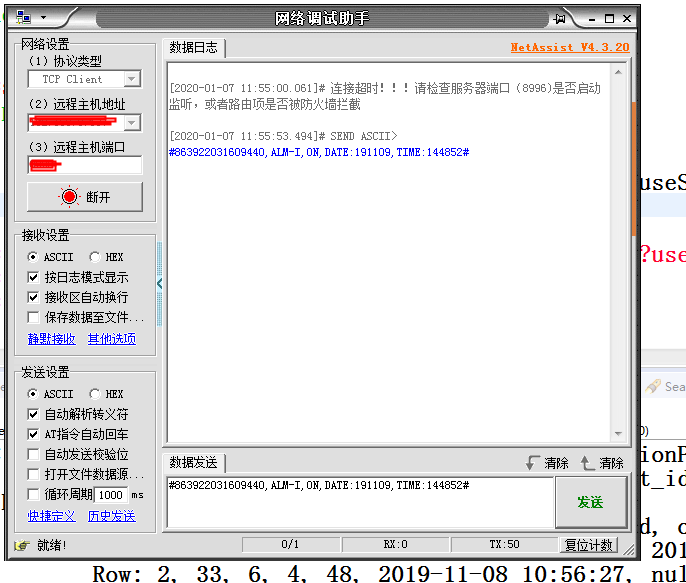Toggle 按日志模式显示 checkbox

33,277
